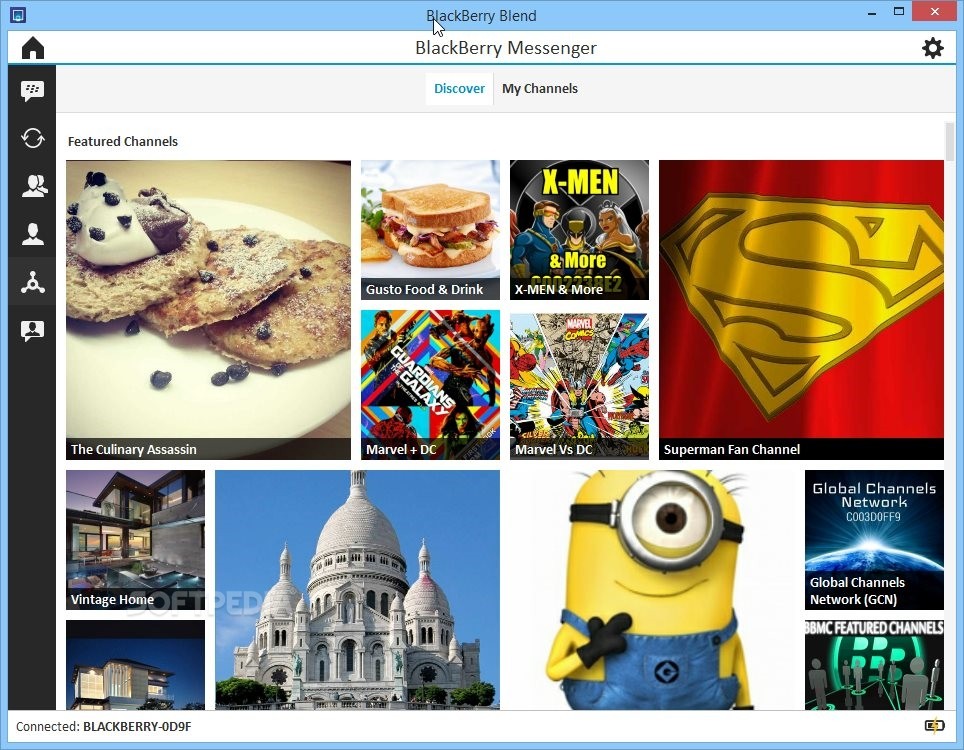Open the Updates sidebar icon
Image resolution: width=964 pixels, height=750 pixels.
tap(32, 138)
